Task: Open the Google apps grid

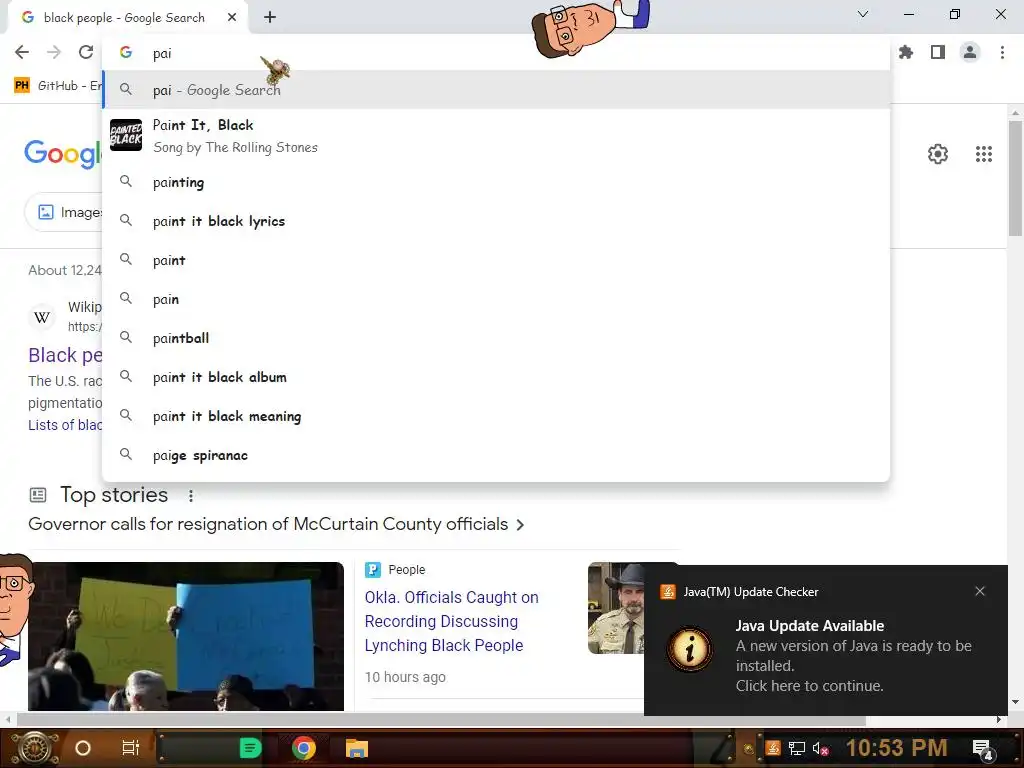Action: click(x=984, y=154)
